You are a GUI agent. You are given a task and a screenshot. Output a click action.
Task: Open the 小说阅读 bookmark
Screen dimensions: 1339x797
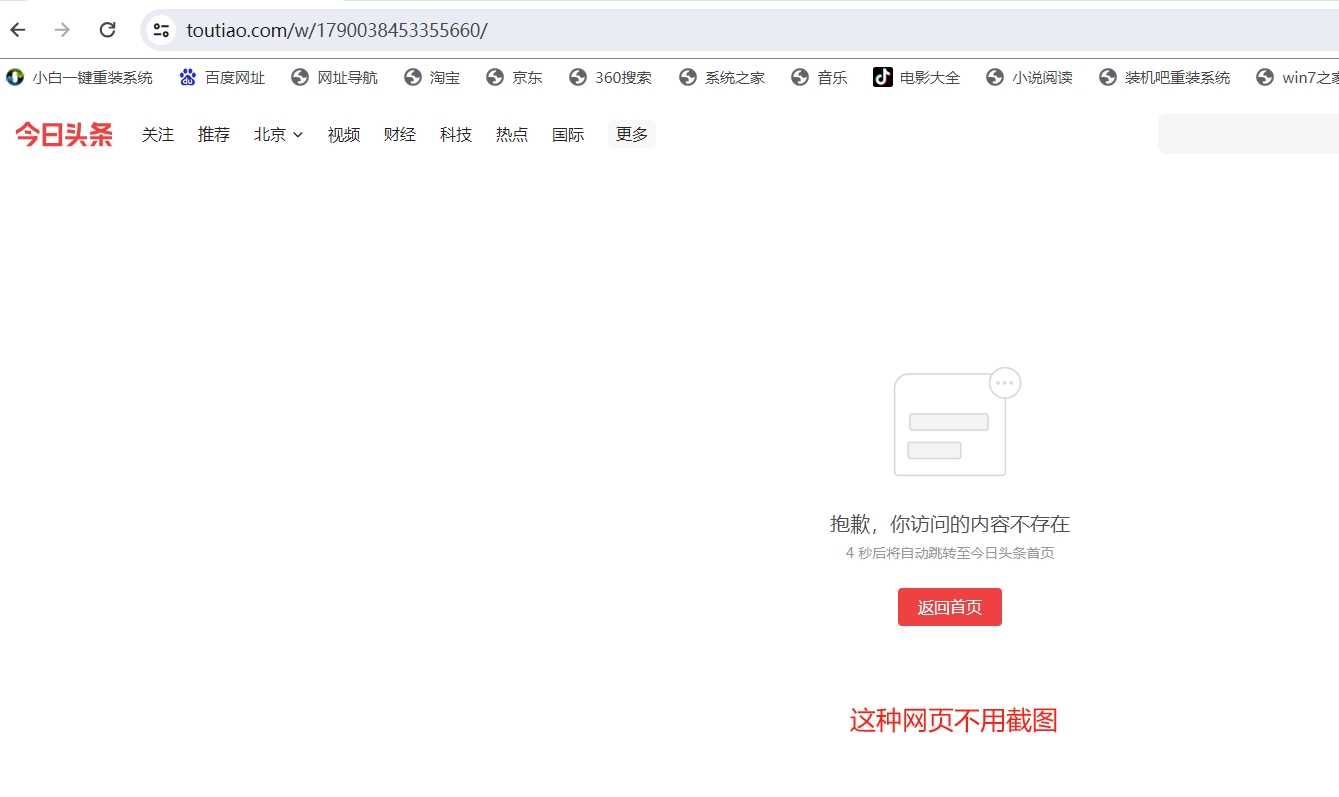click(x=1030, y=77)
